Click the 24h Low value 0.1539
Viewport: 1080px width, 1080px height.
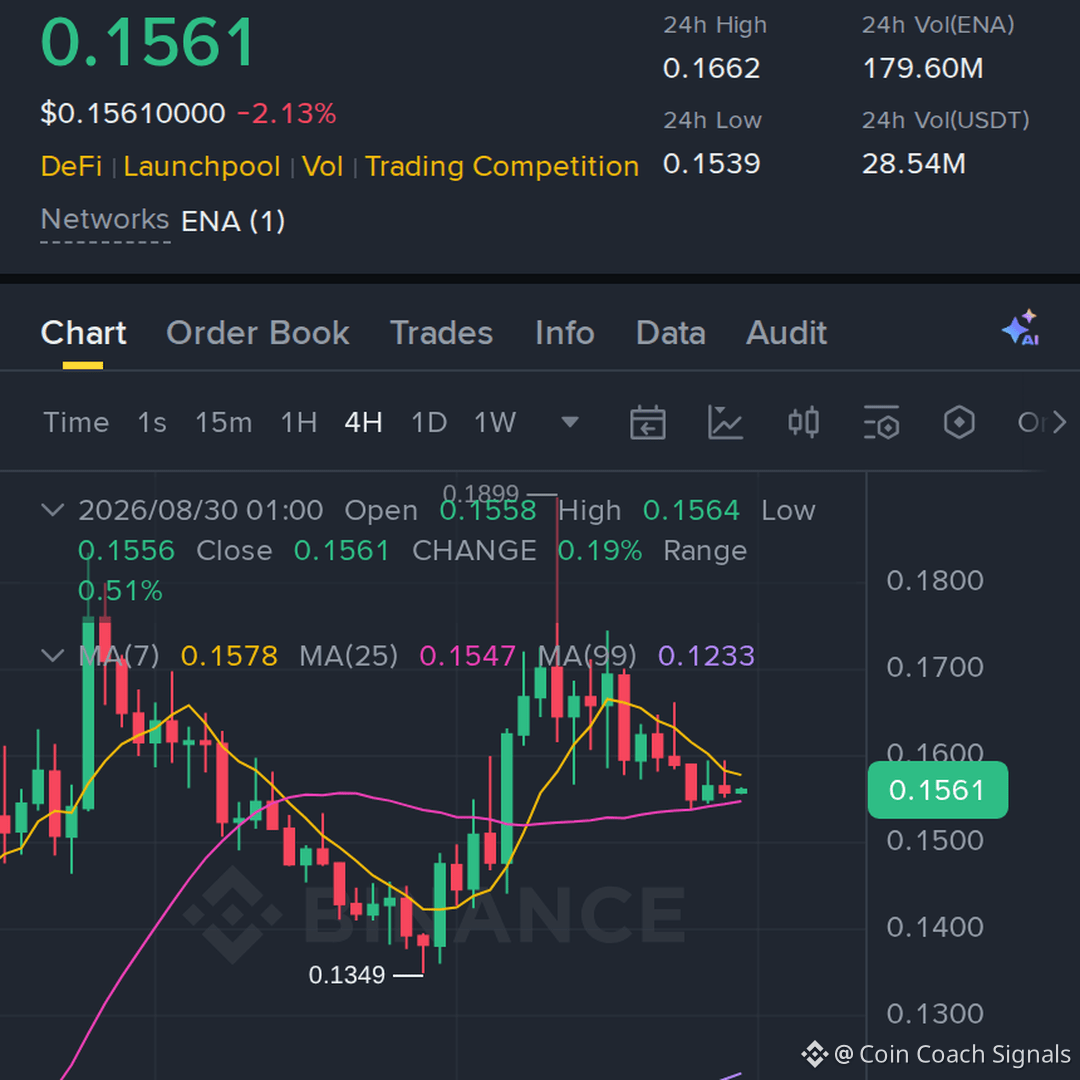[x=712, y=164]
